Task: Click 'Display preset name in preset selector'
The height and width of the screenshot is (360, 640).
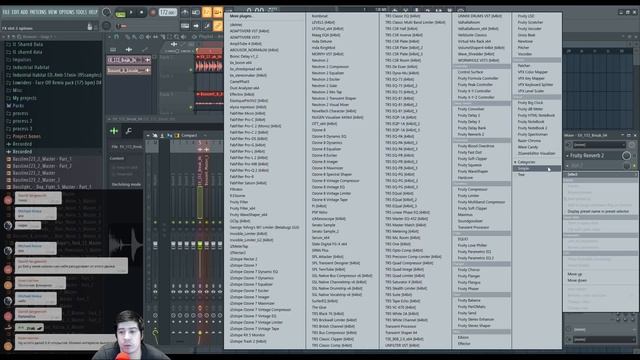Action: pos(598,211)
